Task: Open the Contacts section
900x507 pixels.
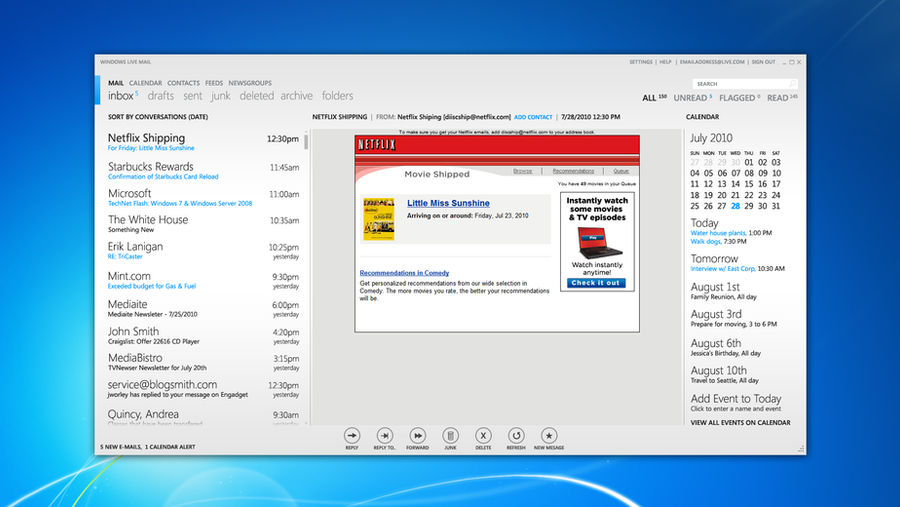Action: pyautogui.click(x=184, y=83)
